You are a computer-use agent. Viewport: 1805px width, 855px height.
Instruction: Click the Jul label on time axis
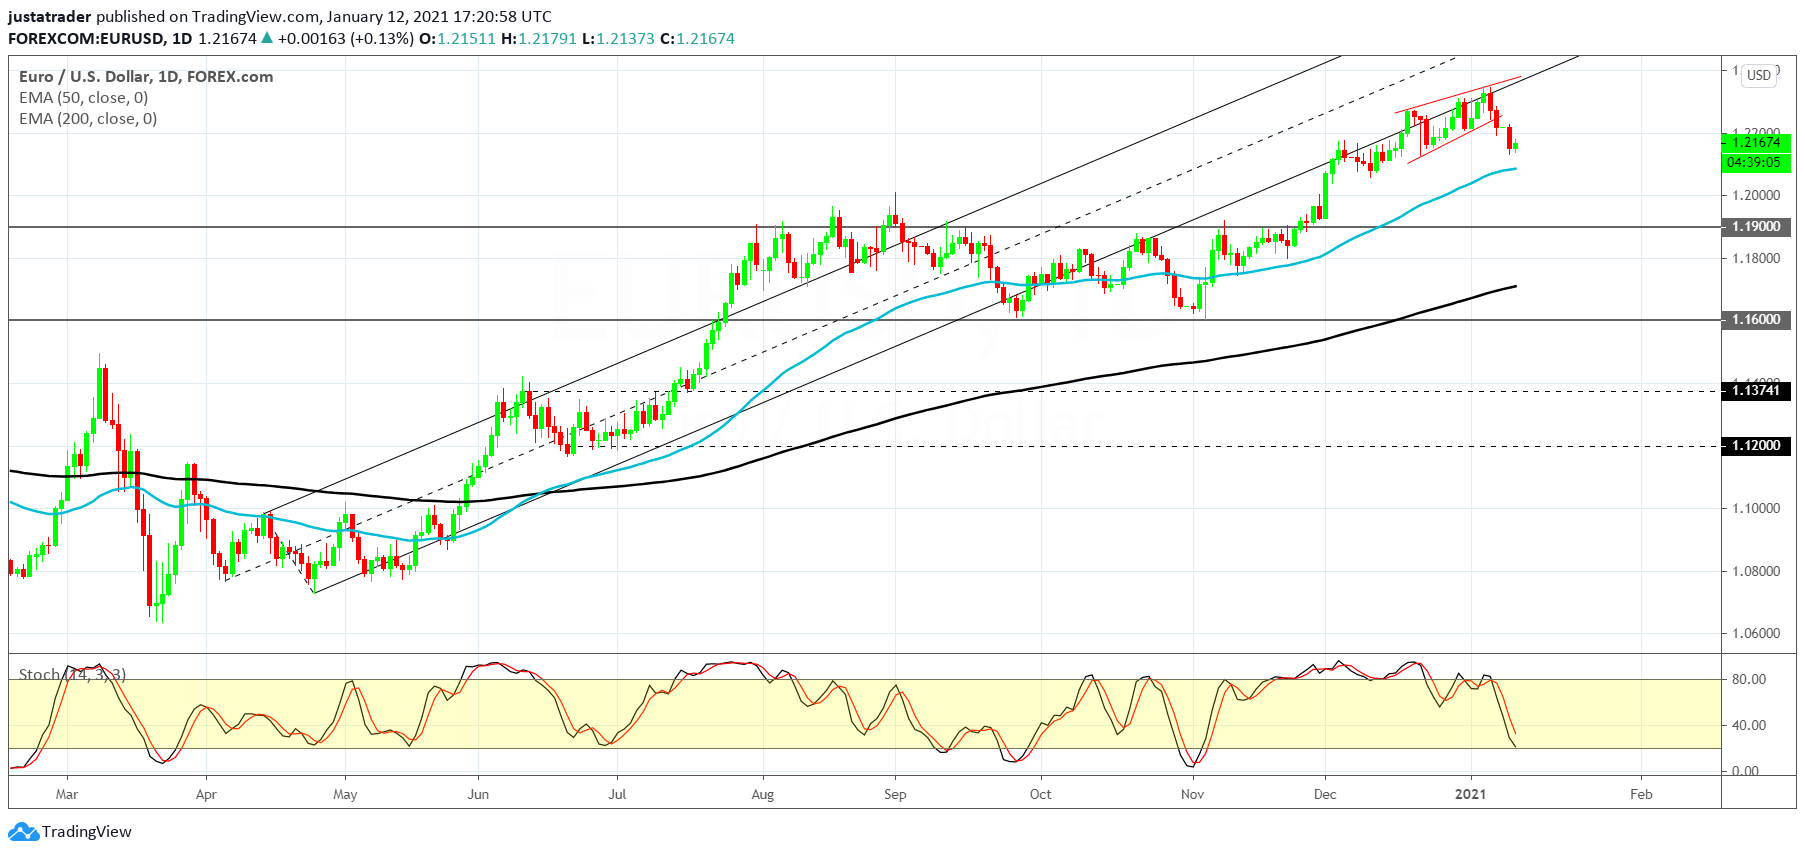[617, 795]
